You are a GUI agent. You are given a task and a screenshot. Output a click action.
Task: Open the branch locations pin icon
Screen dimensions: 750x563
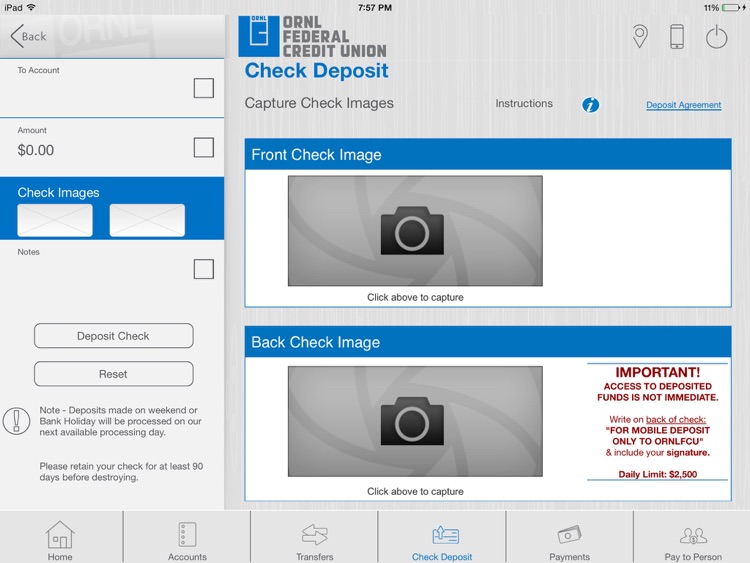click(x=640, y=36)
